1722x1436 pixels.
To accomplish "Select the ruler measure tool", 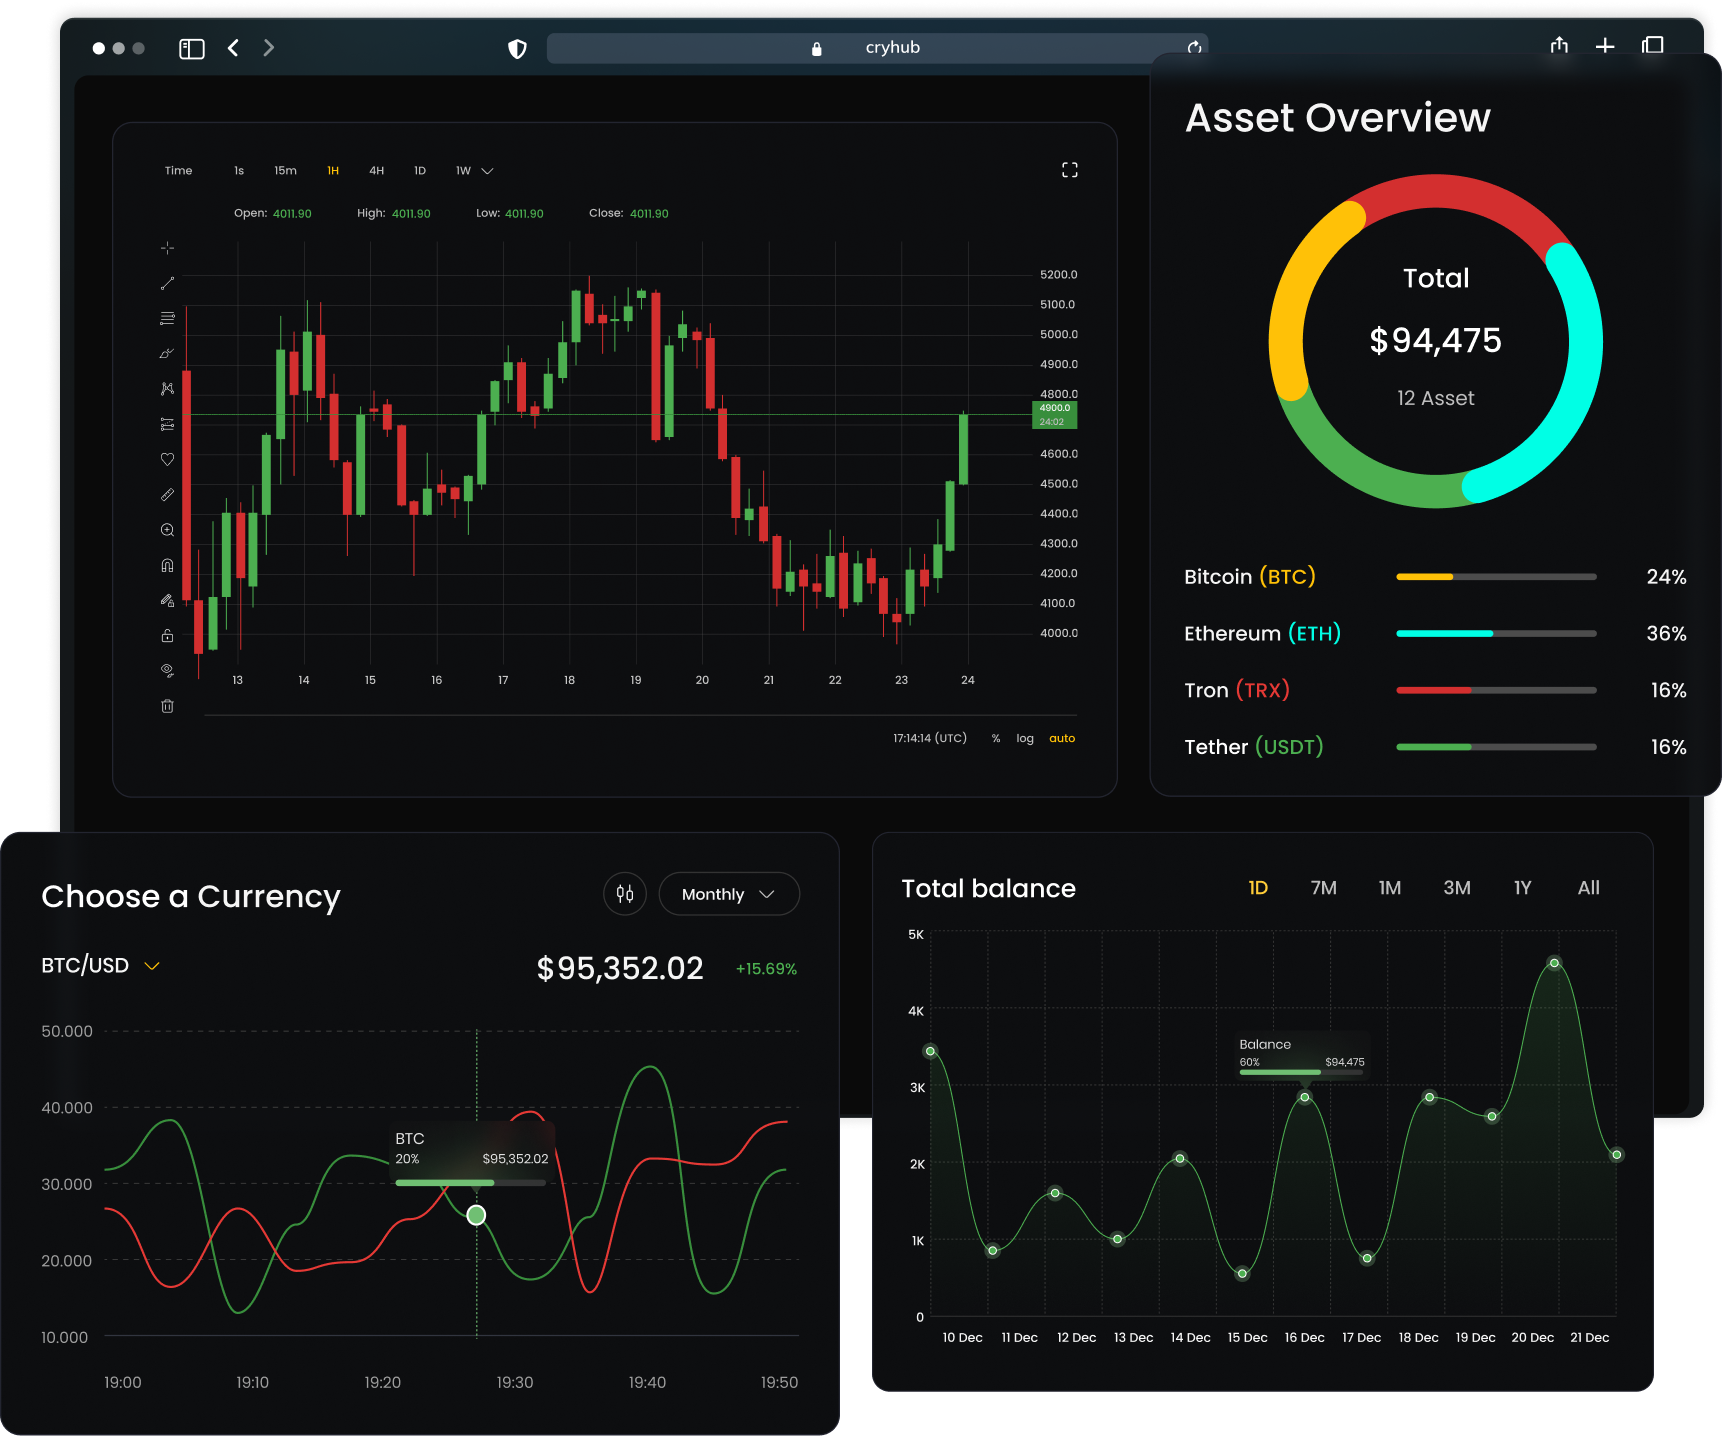I will click(167, 495).
